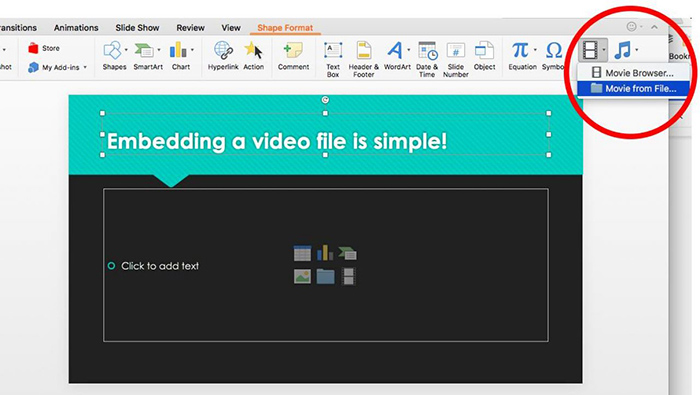Click the insert video placeholder icon
The image size is (700, 395).
(x=348, y=276)
